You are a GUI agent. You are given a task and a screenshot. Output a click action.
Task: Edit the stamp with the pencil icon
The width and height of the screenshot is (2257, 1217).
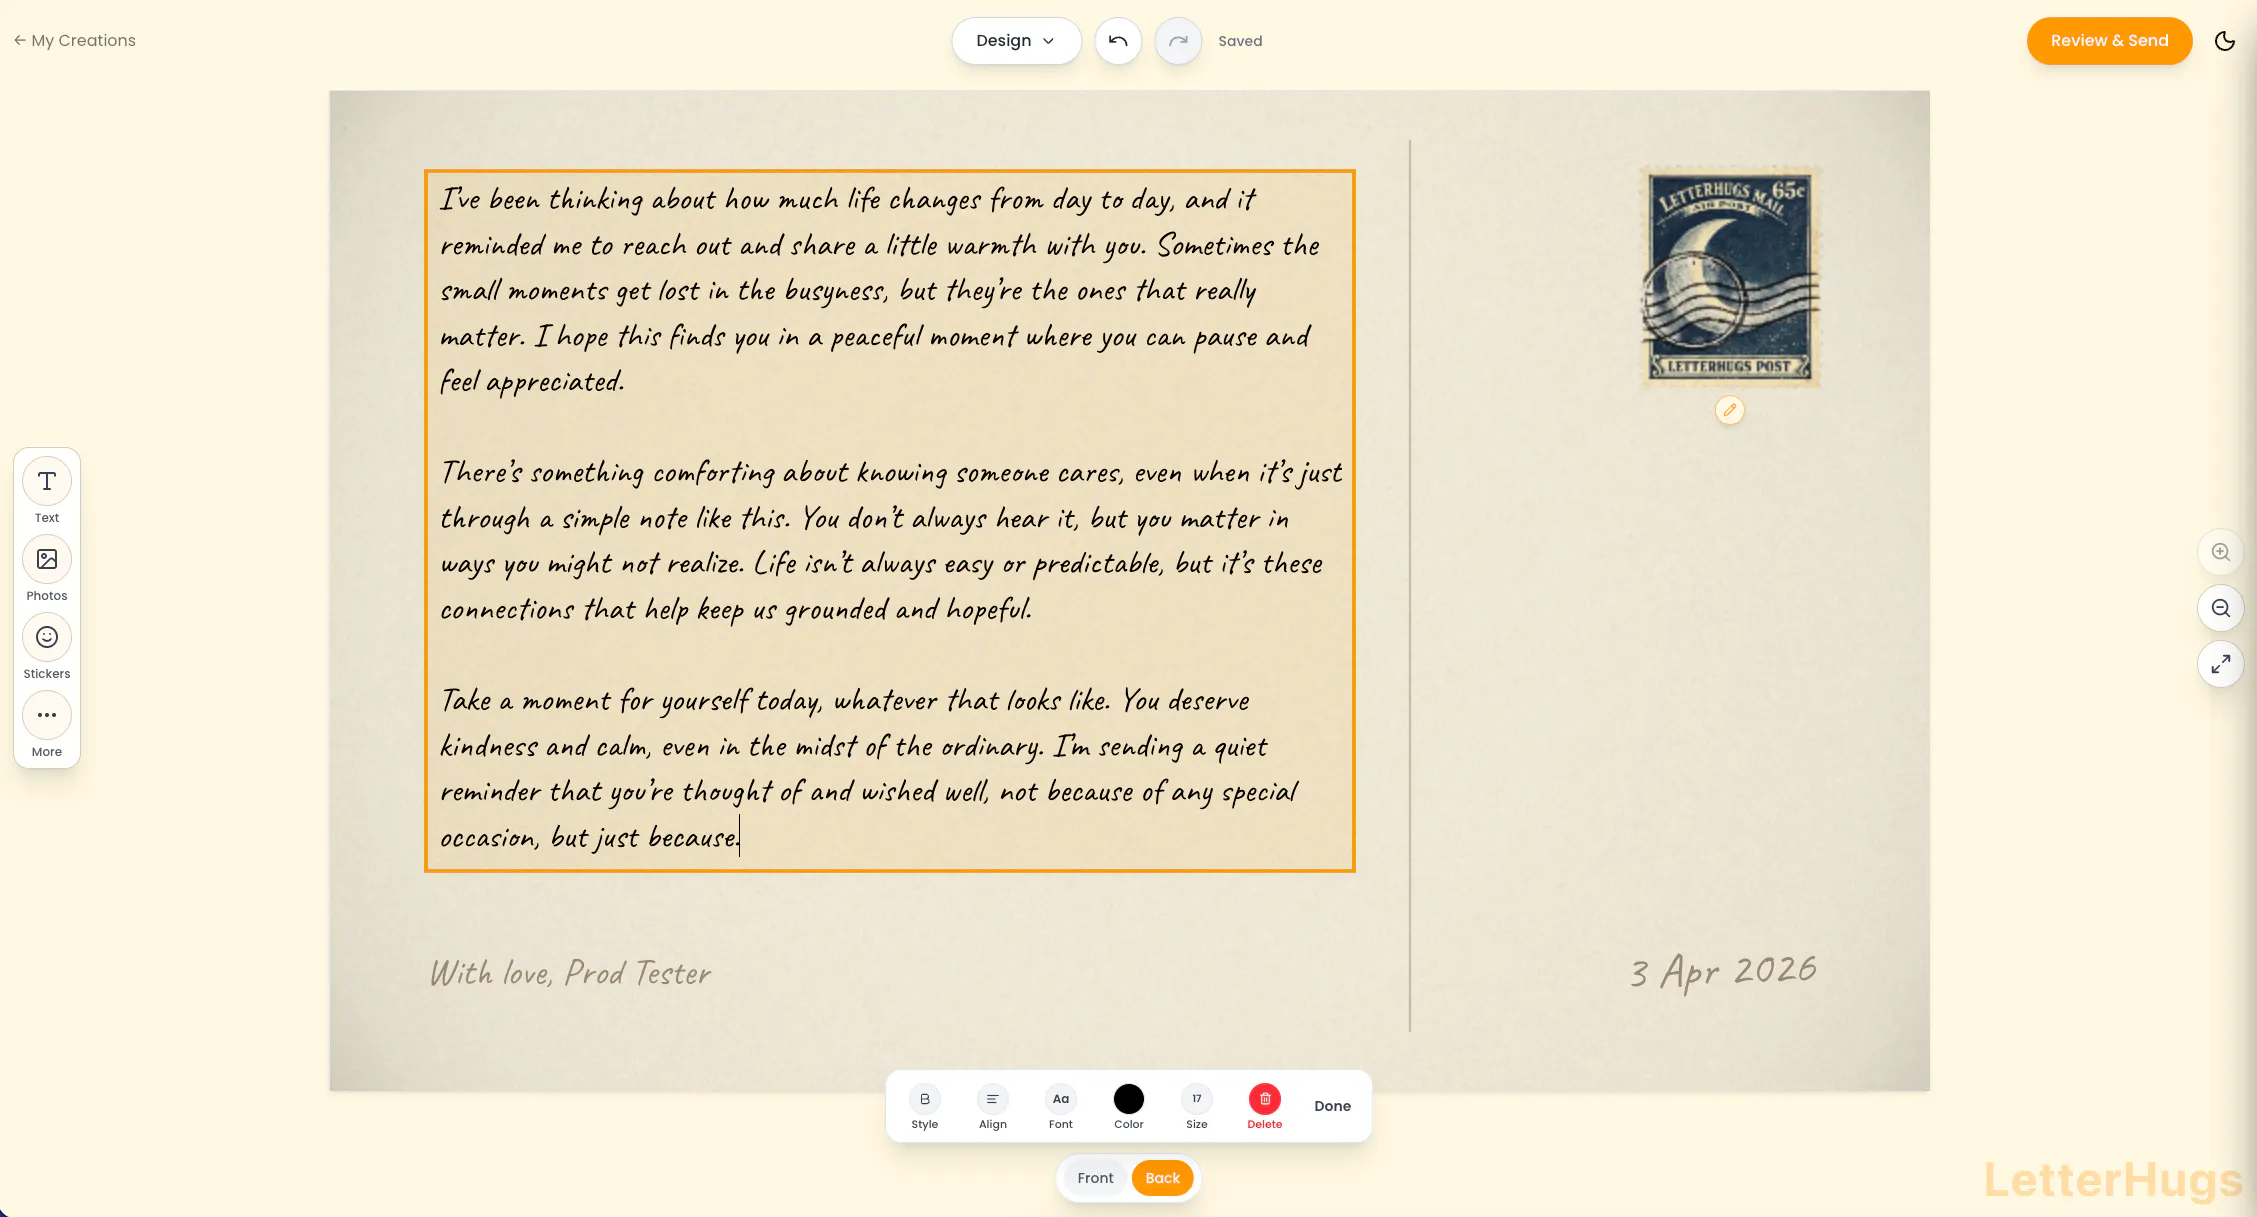pyautogui.click(x=1730, y=410)
